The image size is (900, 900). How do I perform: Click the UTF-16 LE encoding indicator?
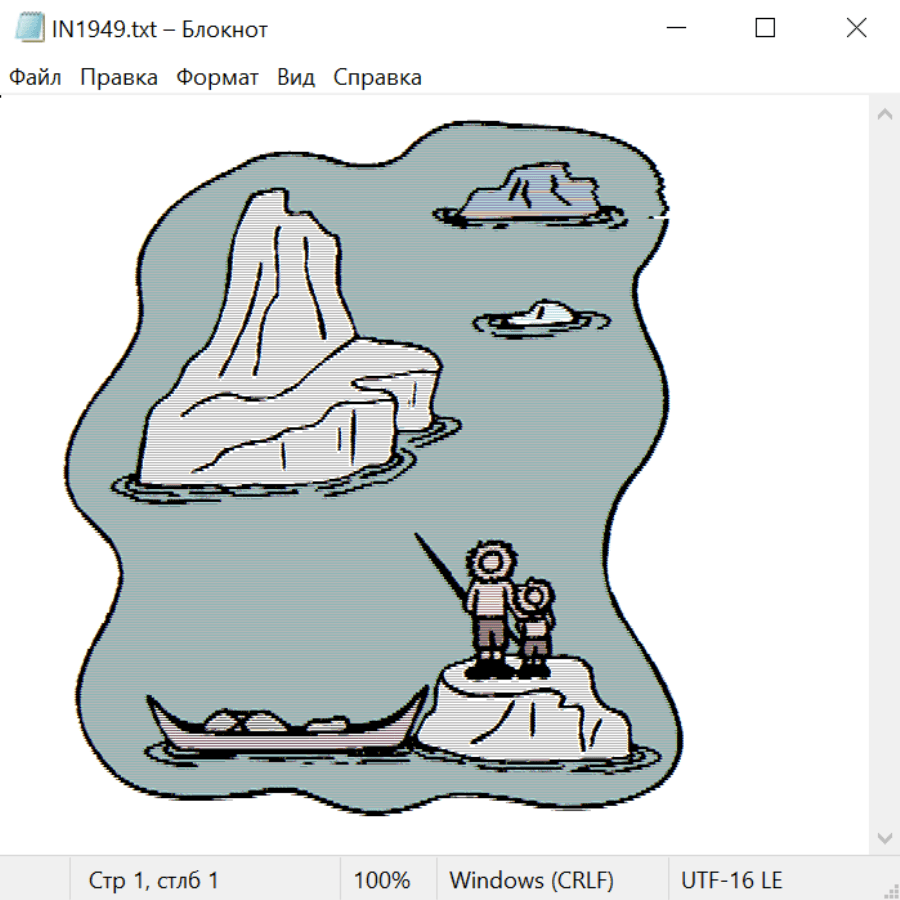tap(731, 880)
